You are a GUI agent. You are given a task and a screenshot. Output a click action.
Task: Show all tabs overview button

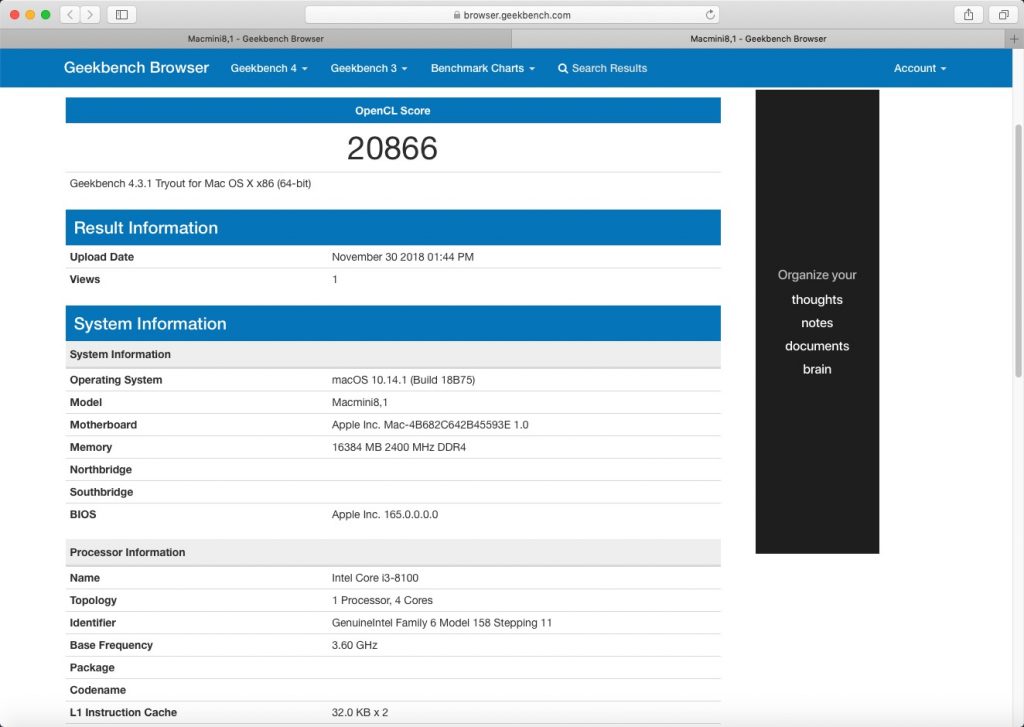pos(1002,14)
